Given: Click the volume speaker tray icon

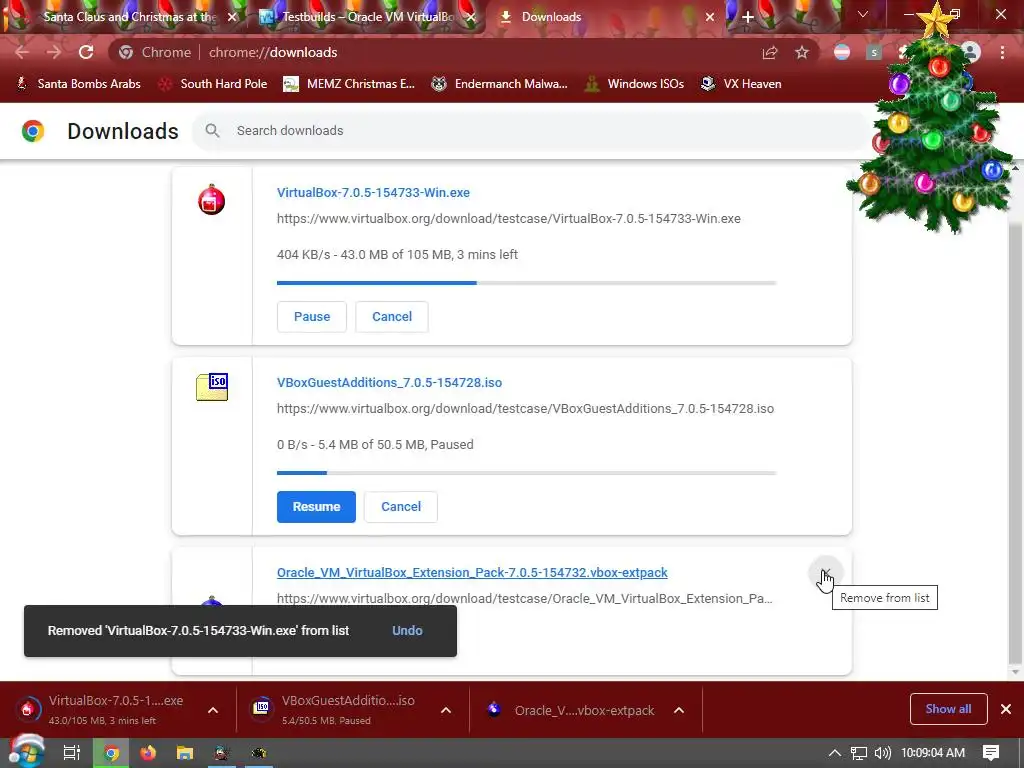Looking at the screenshot, I should (x=882, y=753).
